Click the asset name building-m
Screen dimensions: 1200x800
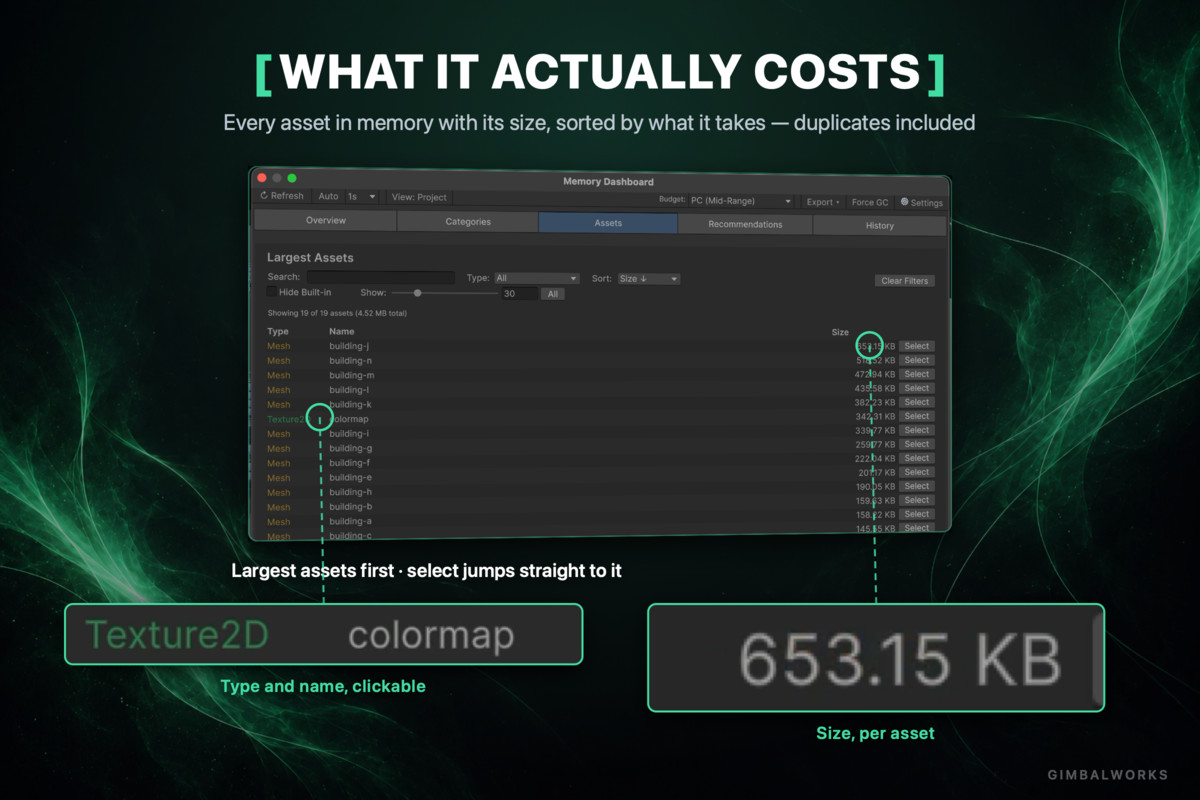click(x=351, y=375)
